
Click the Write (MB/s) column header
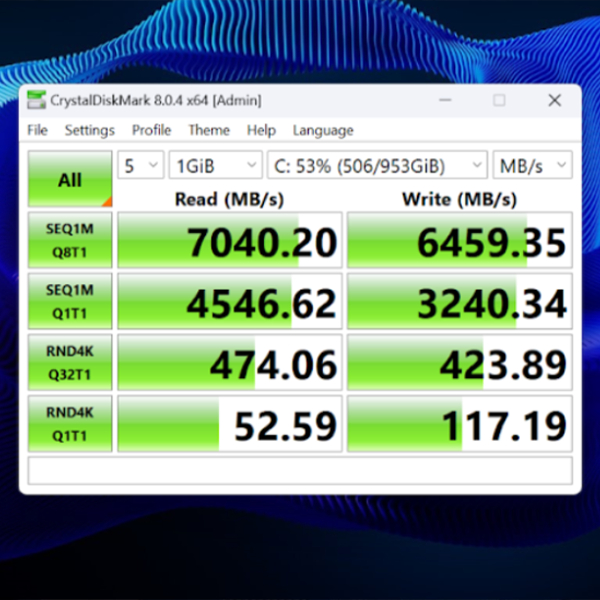(x=459, y=199)
